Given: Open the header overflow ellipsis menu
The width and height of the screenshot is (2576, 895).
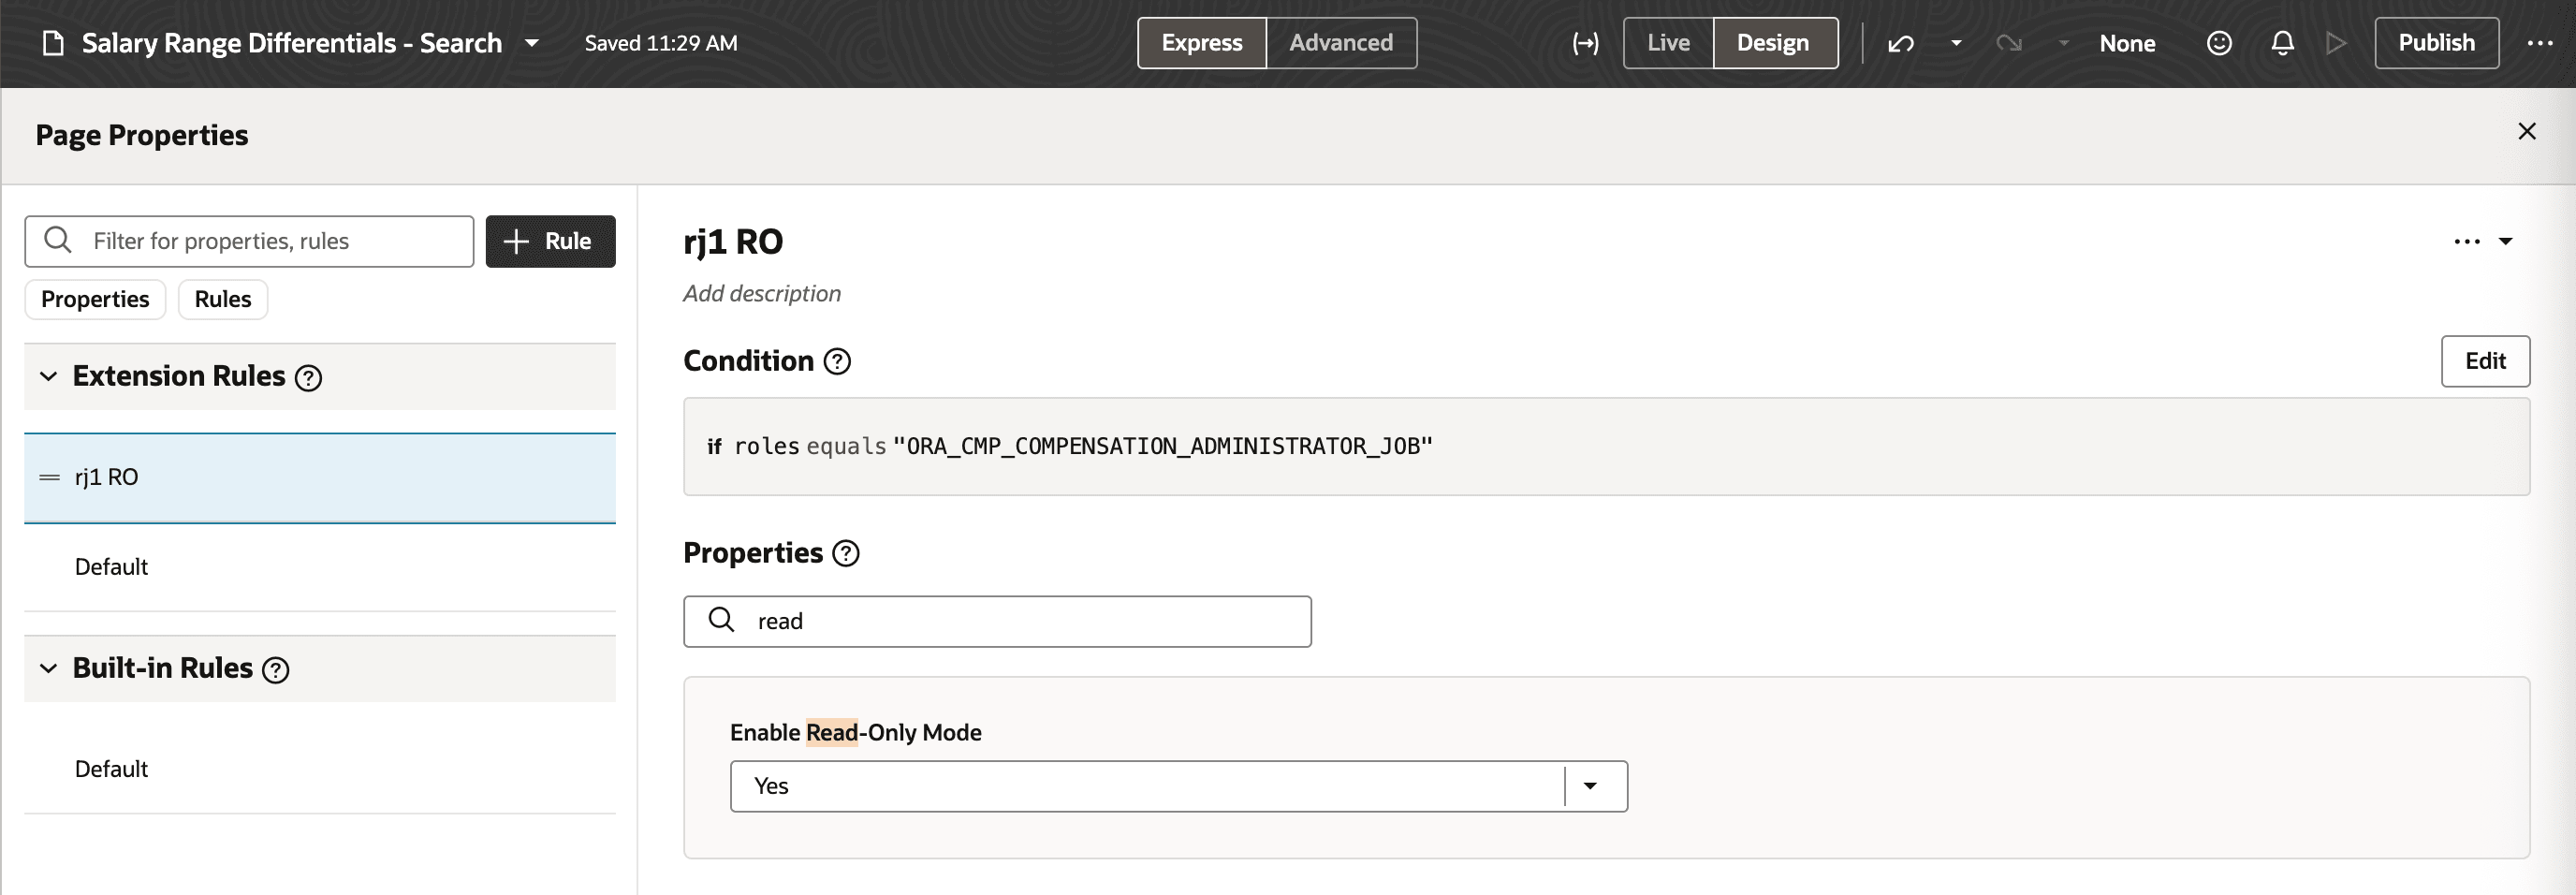Looking at the screenshot, I should (x=2541, y=43).
